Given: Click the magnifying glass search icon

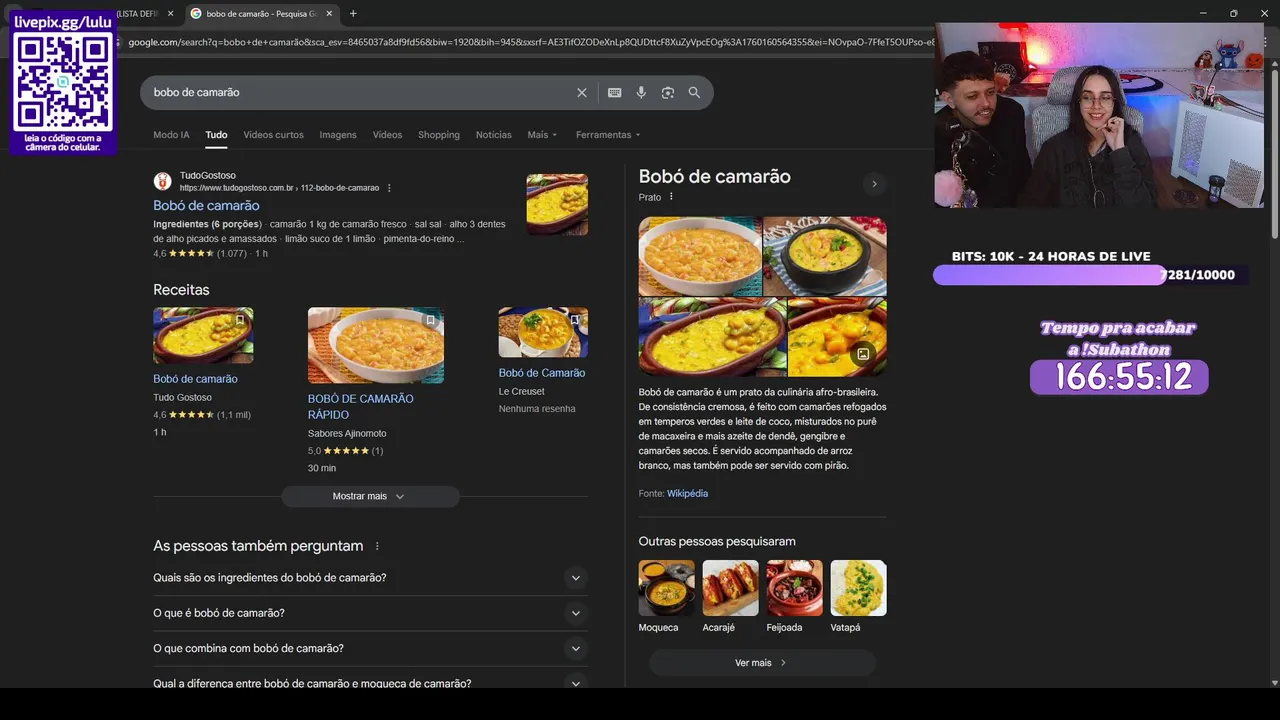Looking at the screenshot, I should coord(694,92).
